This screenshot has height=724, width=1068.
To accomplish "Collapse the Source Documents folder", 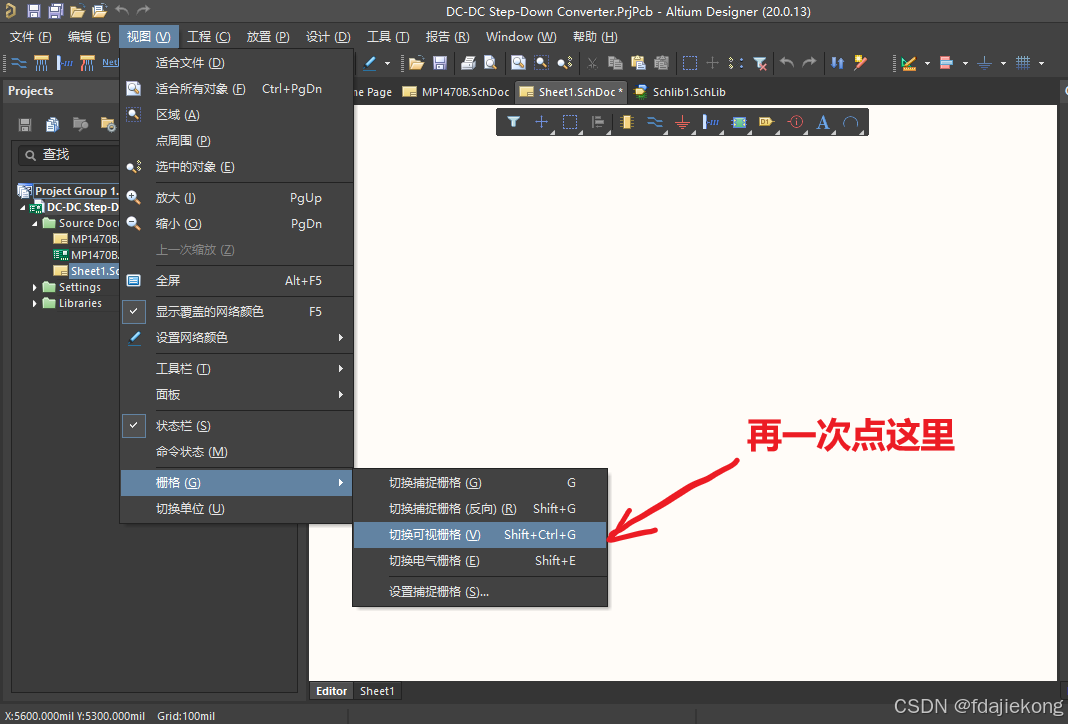I will point(35,223).
